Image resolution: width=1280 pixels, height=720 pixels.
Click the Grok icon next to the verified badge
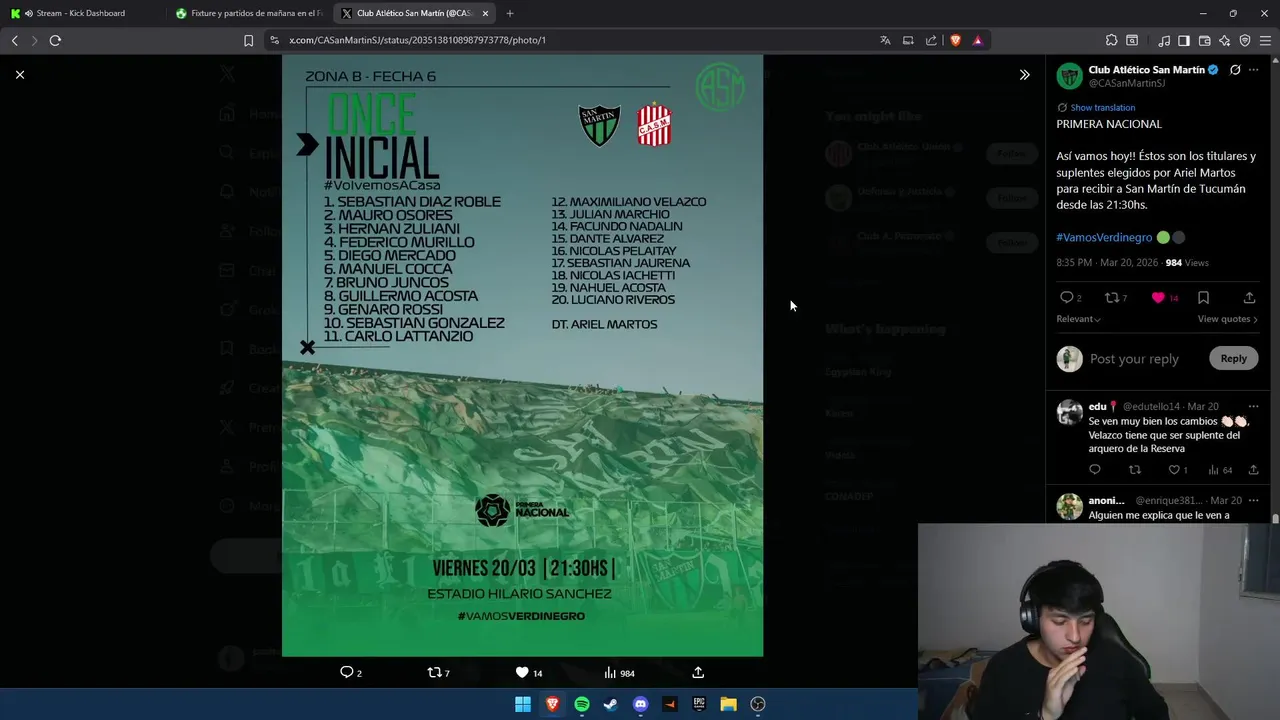[1235, 70]
